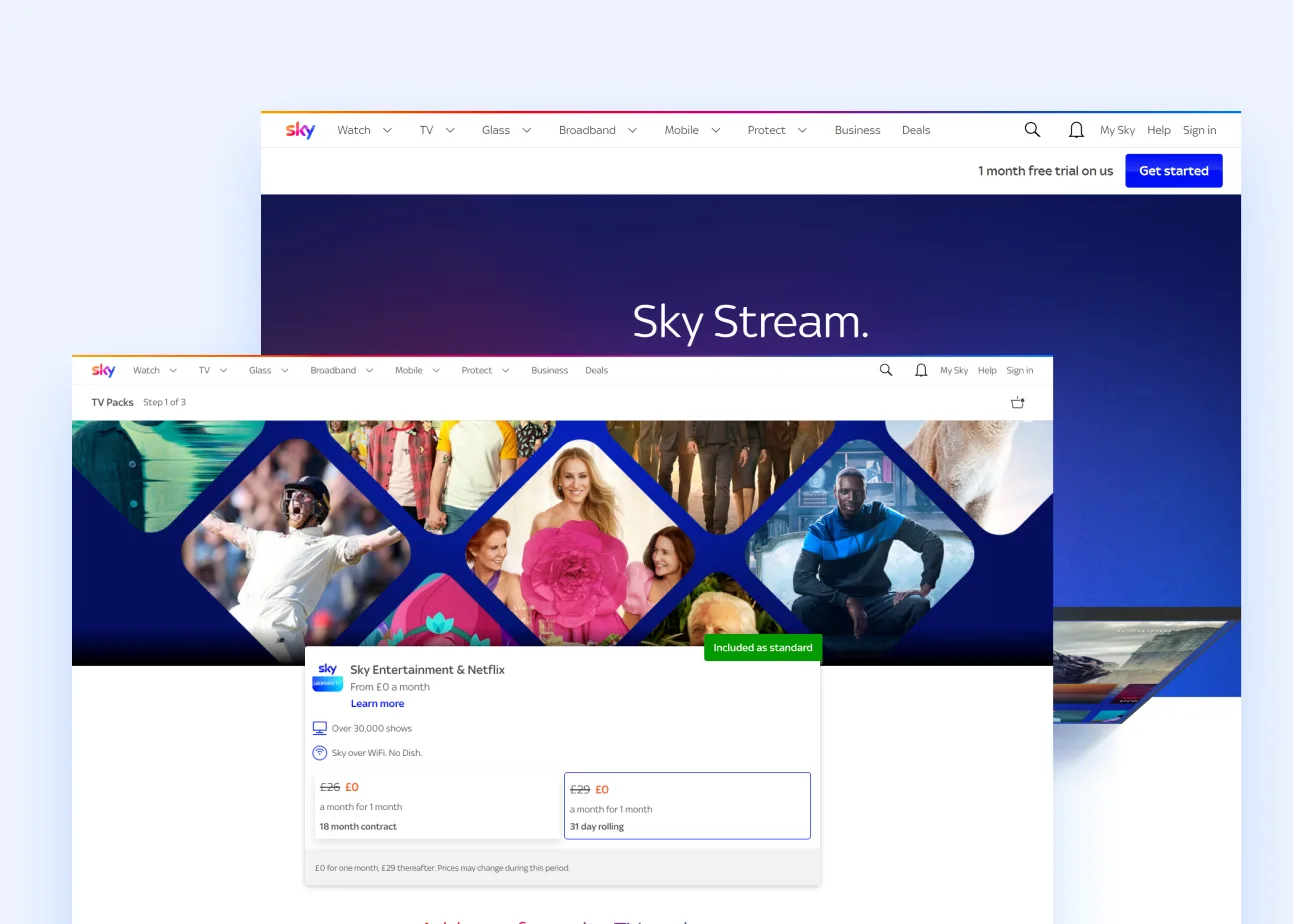The width and height of the screenshot is (1293, 924).
Task: Click the £0 for one month disclaimer
Action: [x=442, y=868]
